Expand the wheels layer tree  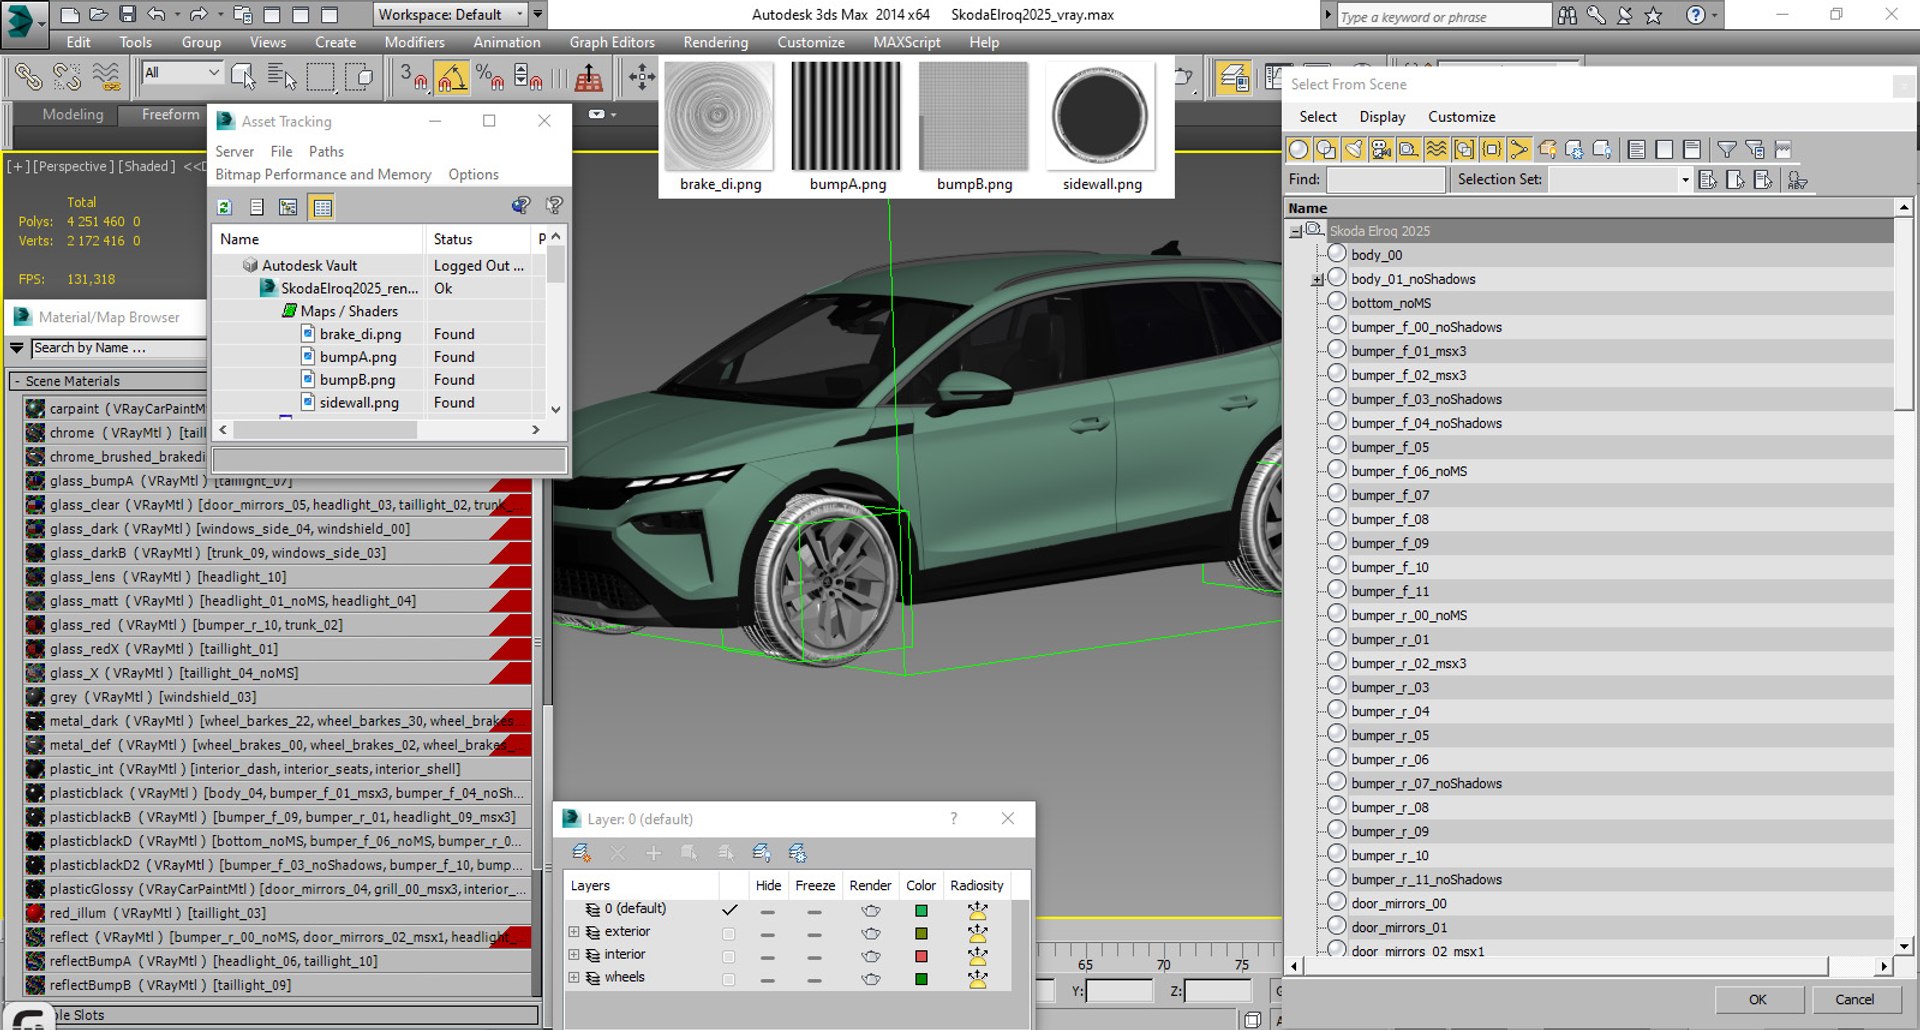pyautogui.click(x=574, y=978)
